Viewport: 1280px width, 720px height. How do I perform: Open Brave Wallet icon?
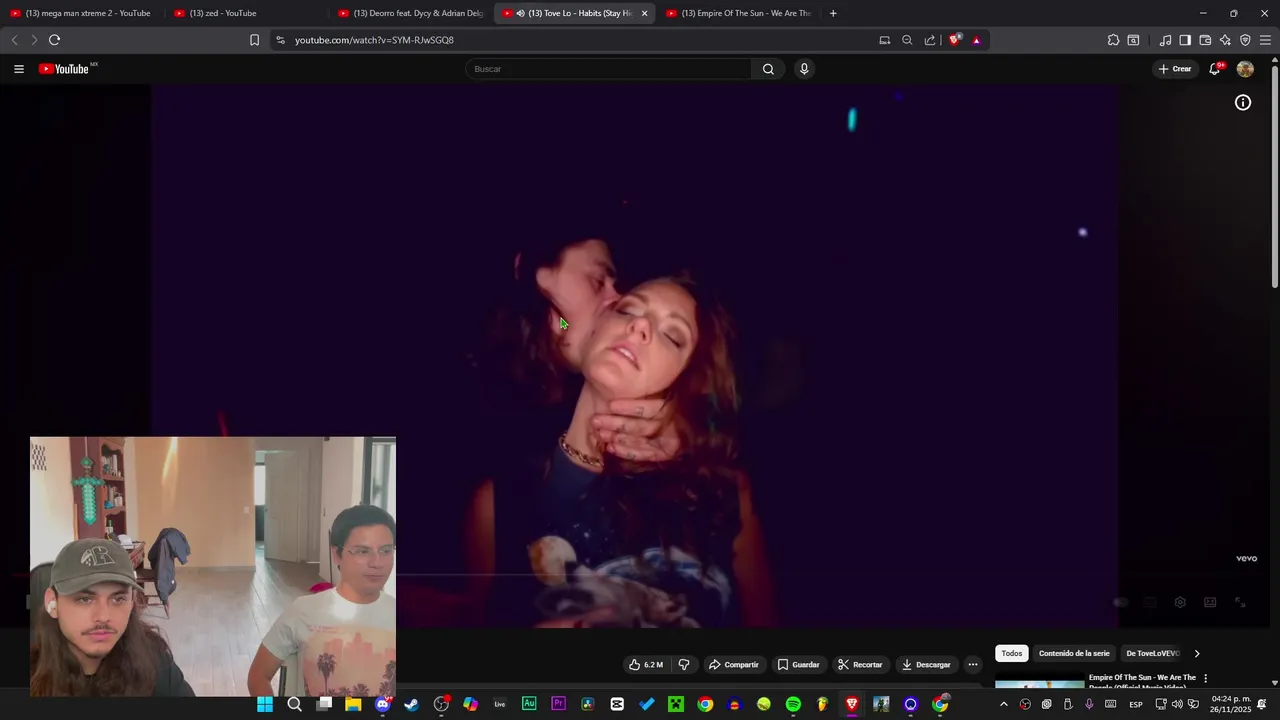1205,40
